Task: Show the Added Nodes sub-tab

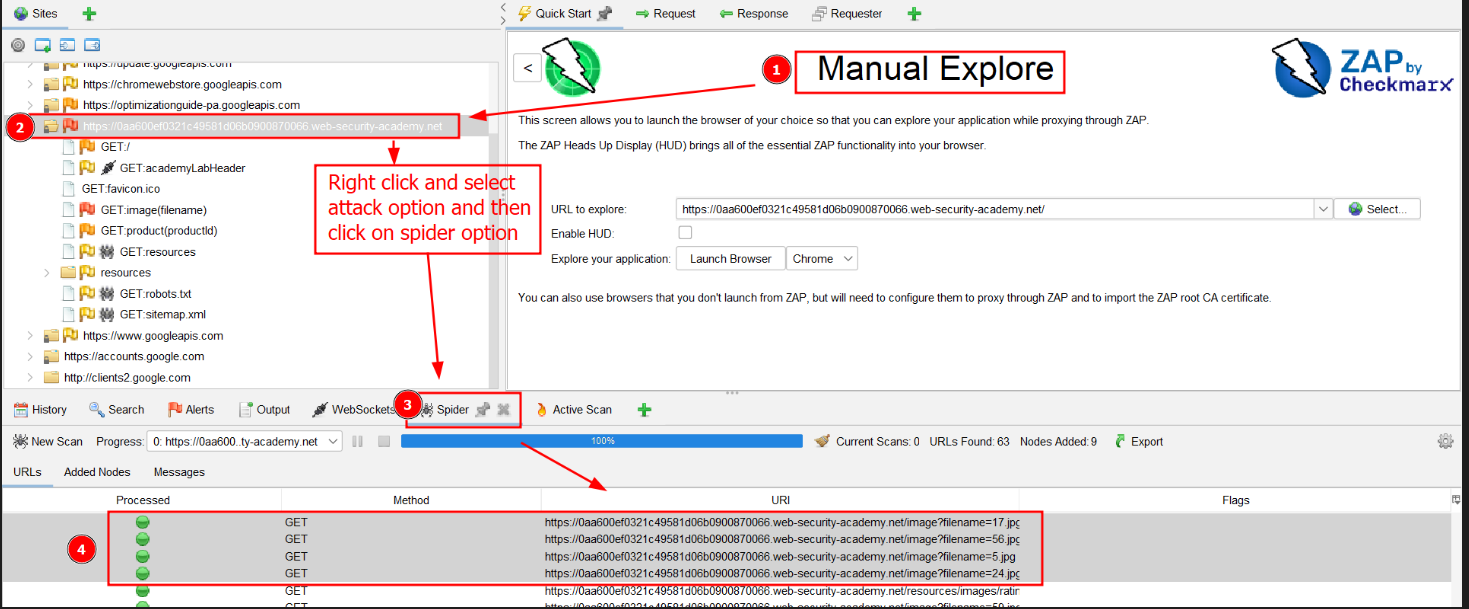Action: point(97,472)
